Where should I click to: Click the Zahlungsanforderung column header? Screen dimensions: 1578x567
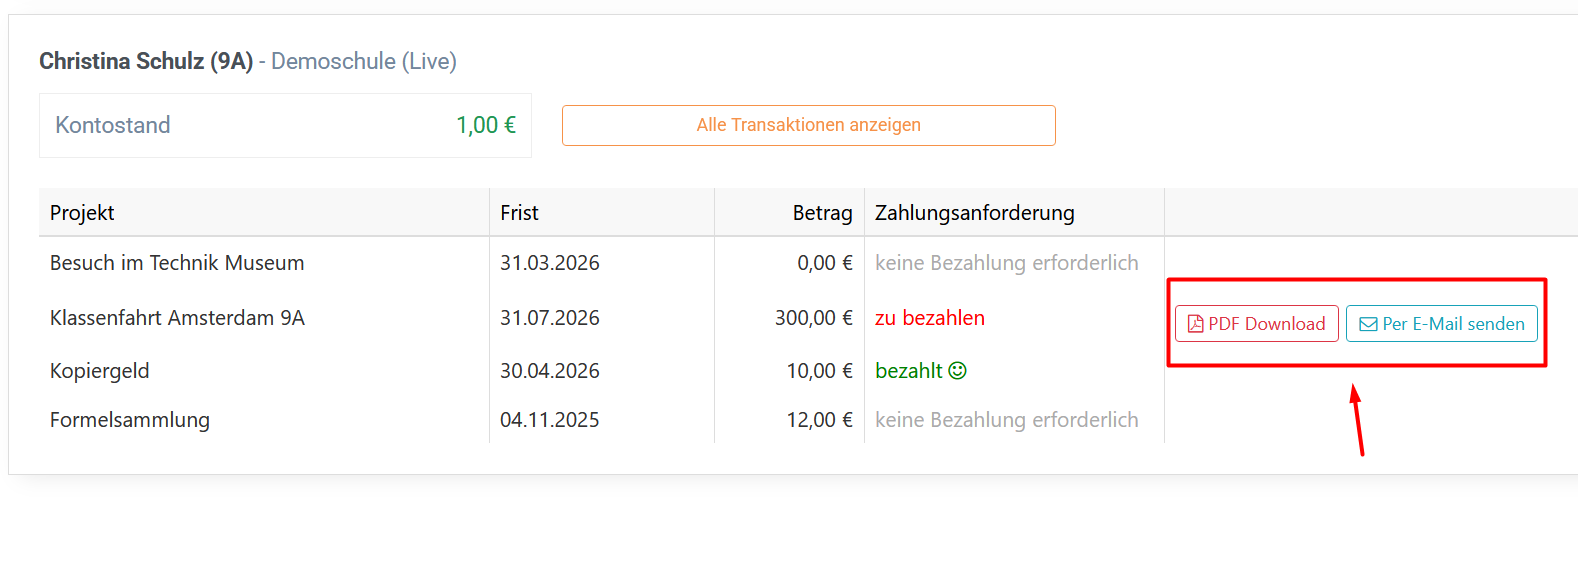point(974,213)
